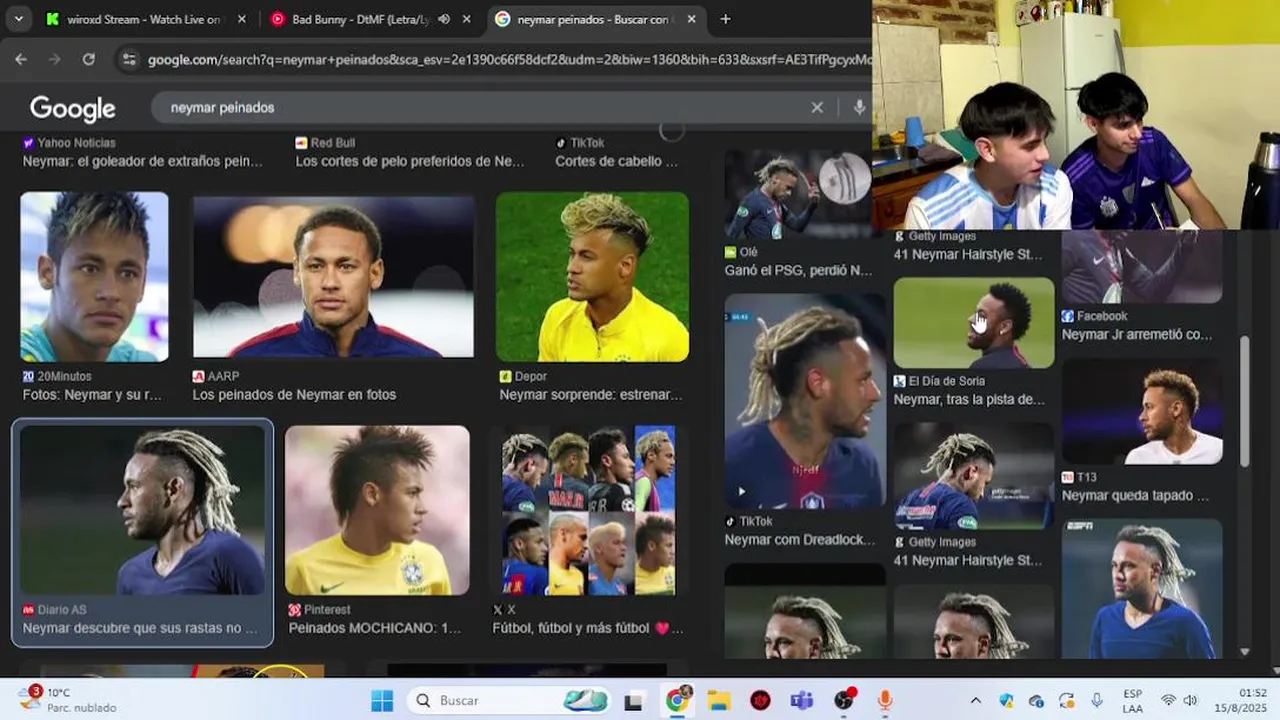Go forward in browser history
The height and width of the screenshot is (720, 1280).
[x=55, y=59]
